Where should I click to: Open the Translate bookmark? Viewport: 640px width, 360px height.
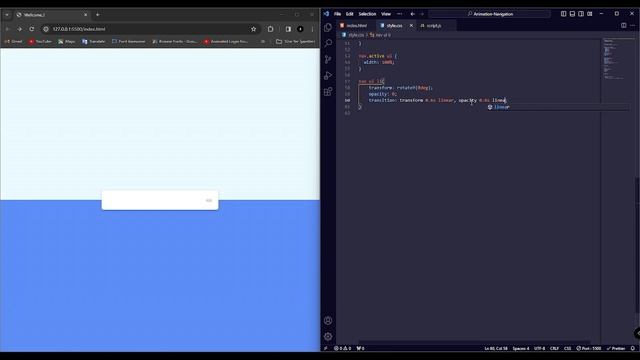[x=93, y=41]
